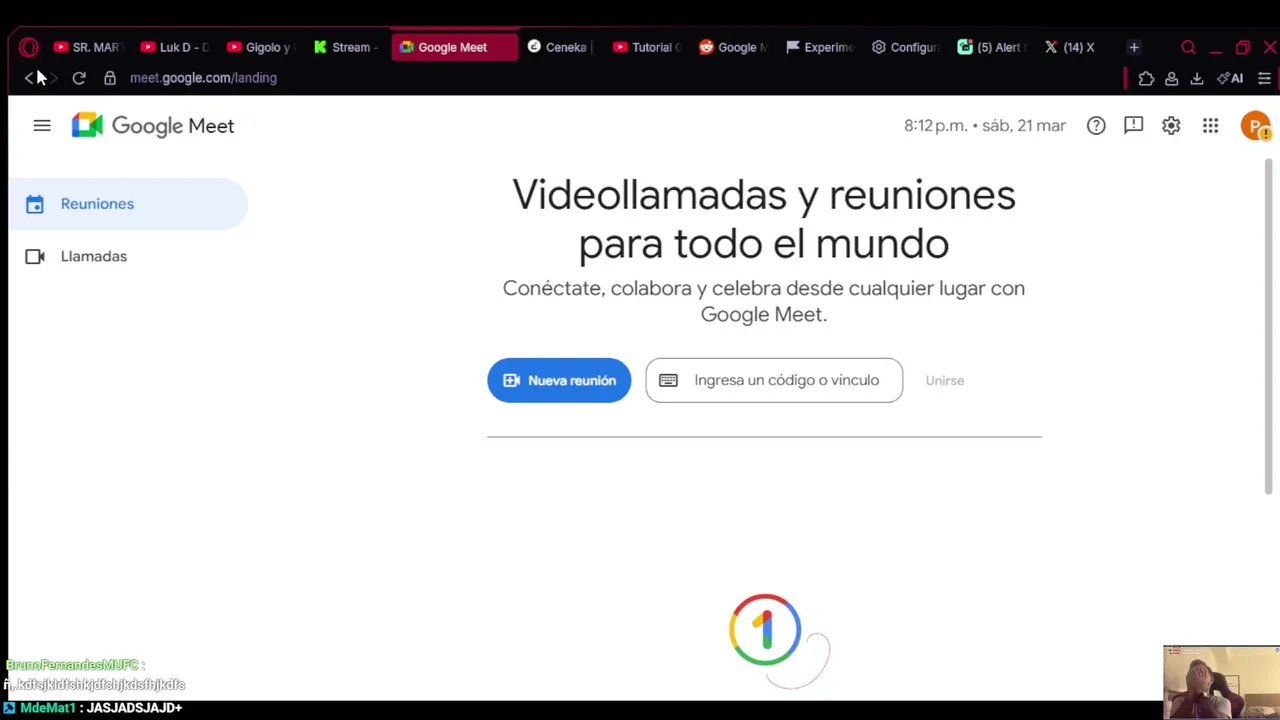Open the Google apps grid
Viewport: 1280px width, 720px height.
click(x=1210, y=126)
